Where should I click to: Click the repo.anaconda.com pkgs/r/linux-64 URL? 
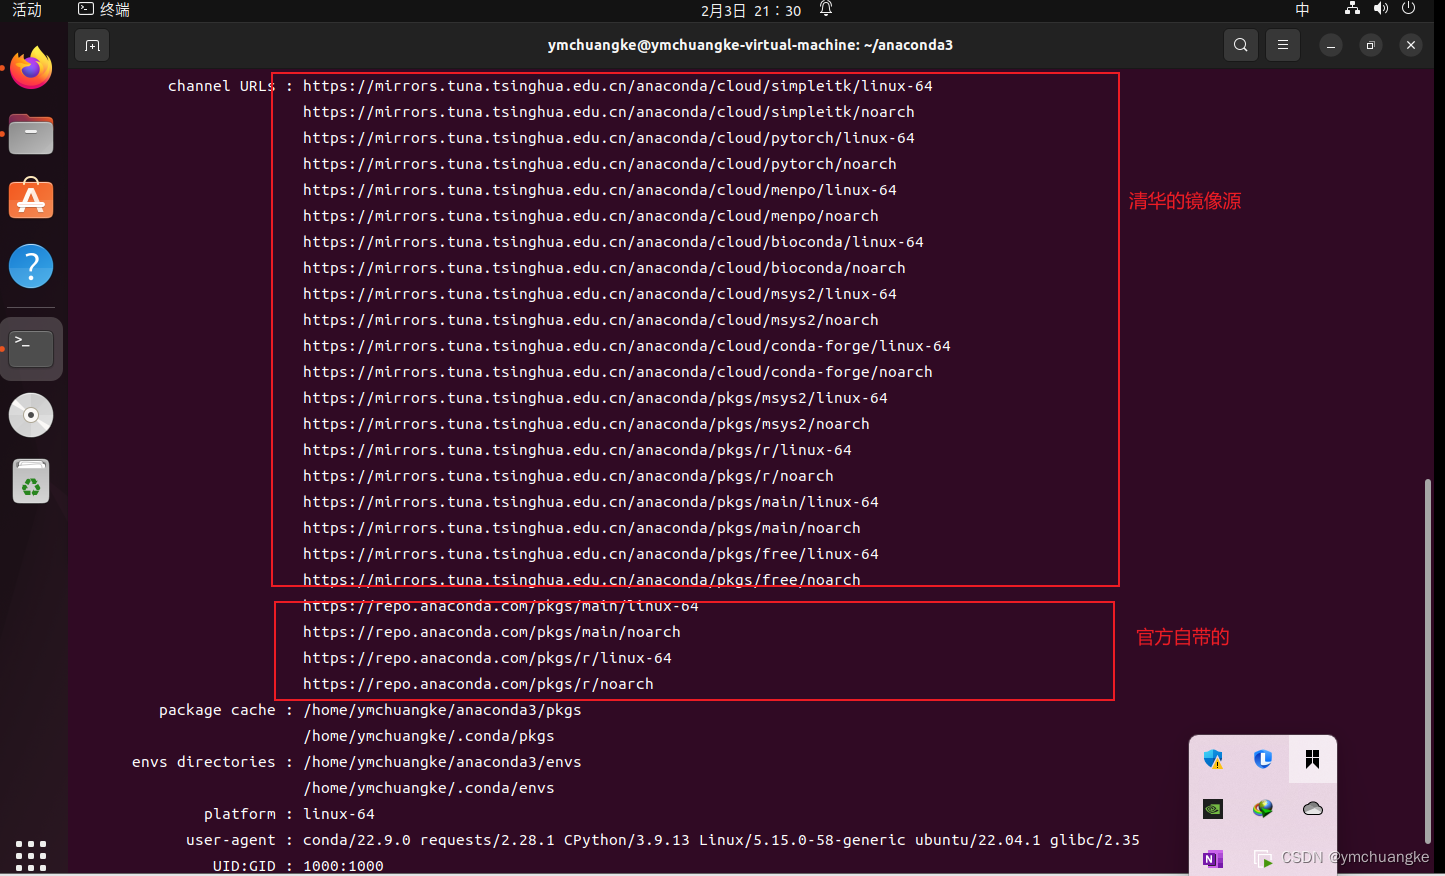coord(487,658)
